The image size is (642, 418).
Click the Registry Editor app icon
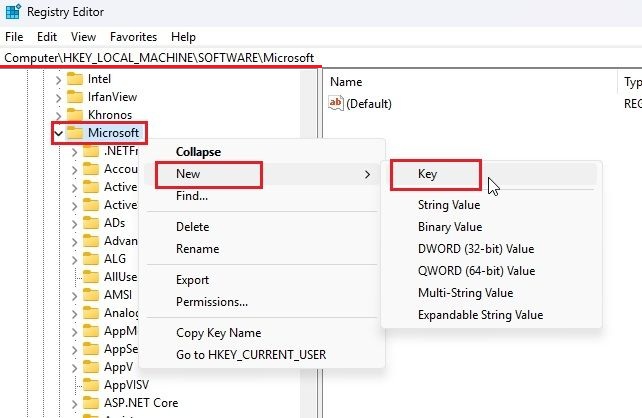(x=13, y=12)
